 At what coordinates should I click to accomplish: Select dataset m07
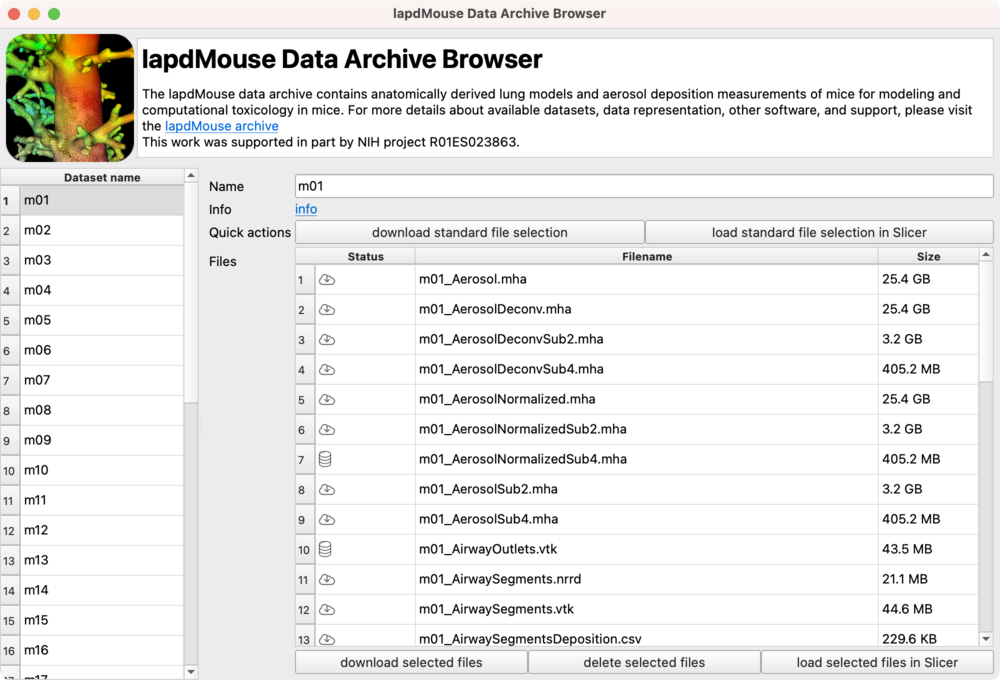pos(102,380)
